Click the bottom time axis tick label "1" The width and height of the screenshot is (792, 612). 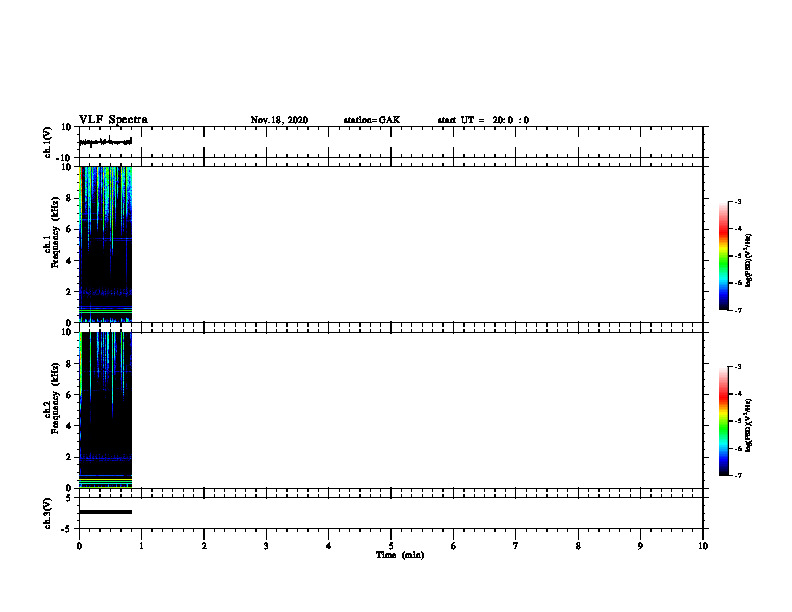coord(141,546)
